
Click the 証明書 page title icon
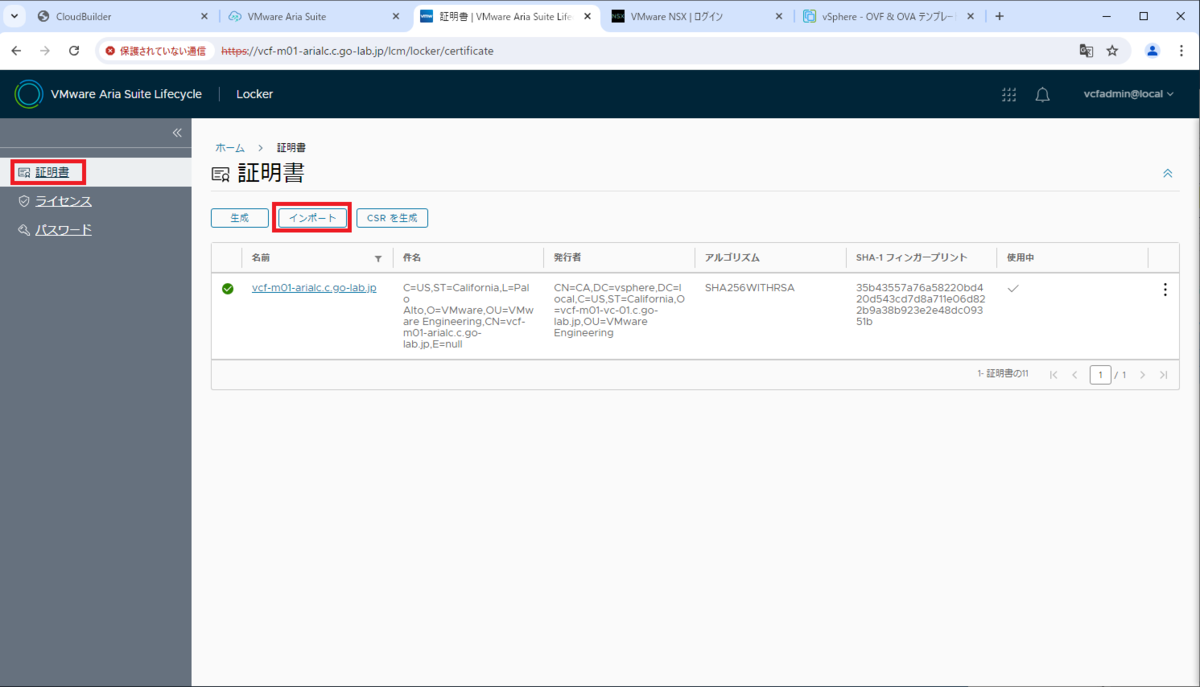[x=220, y=174]
